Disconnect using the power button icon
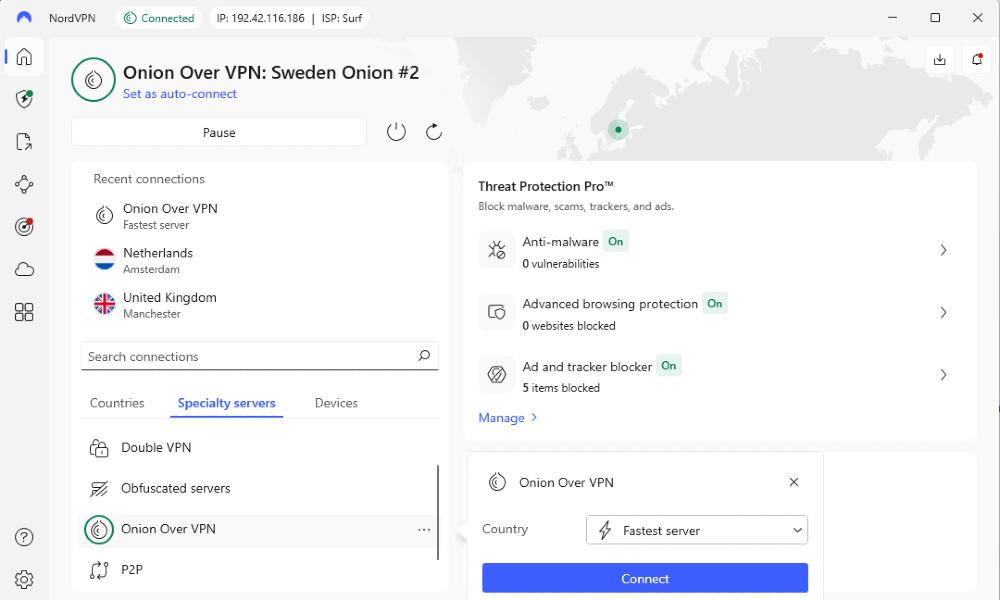 click(x=396, y=131)
